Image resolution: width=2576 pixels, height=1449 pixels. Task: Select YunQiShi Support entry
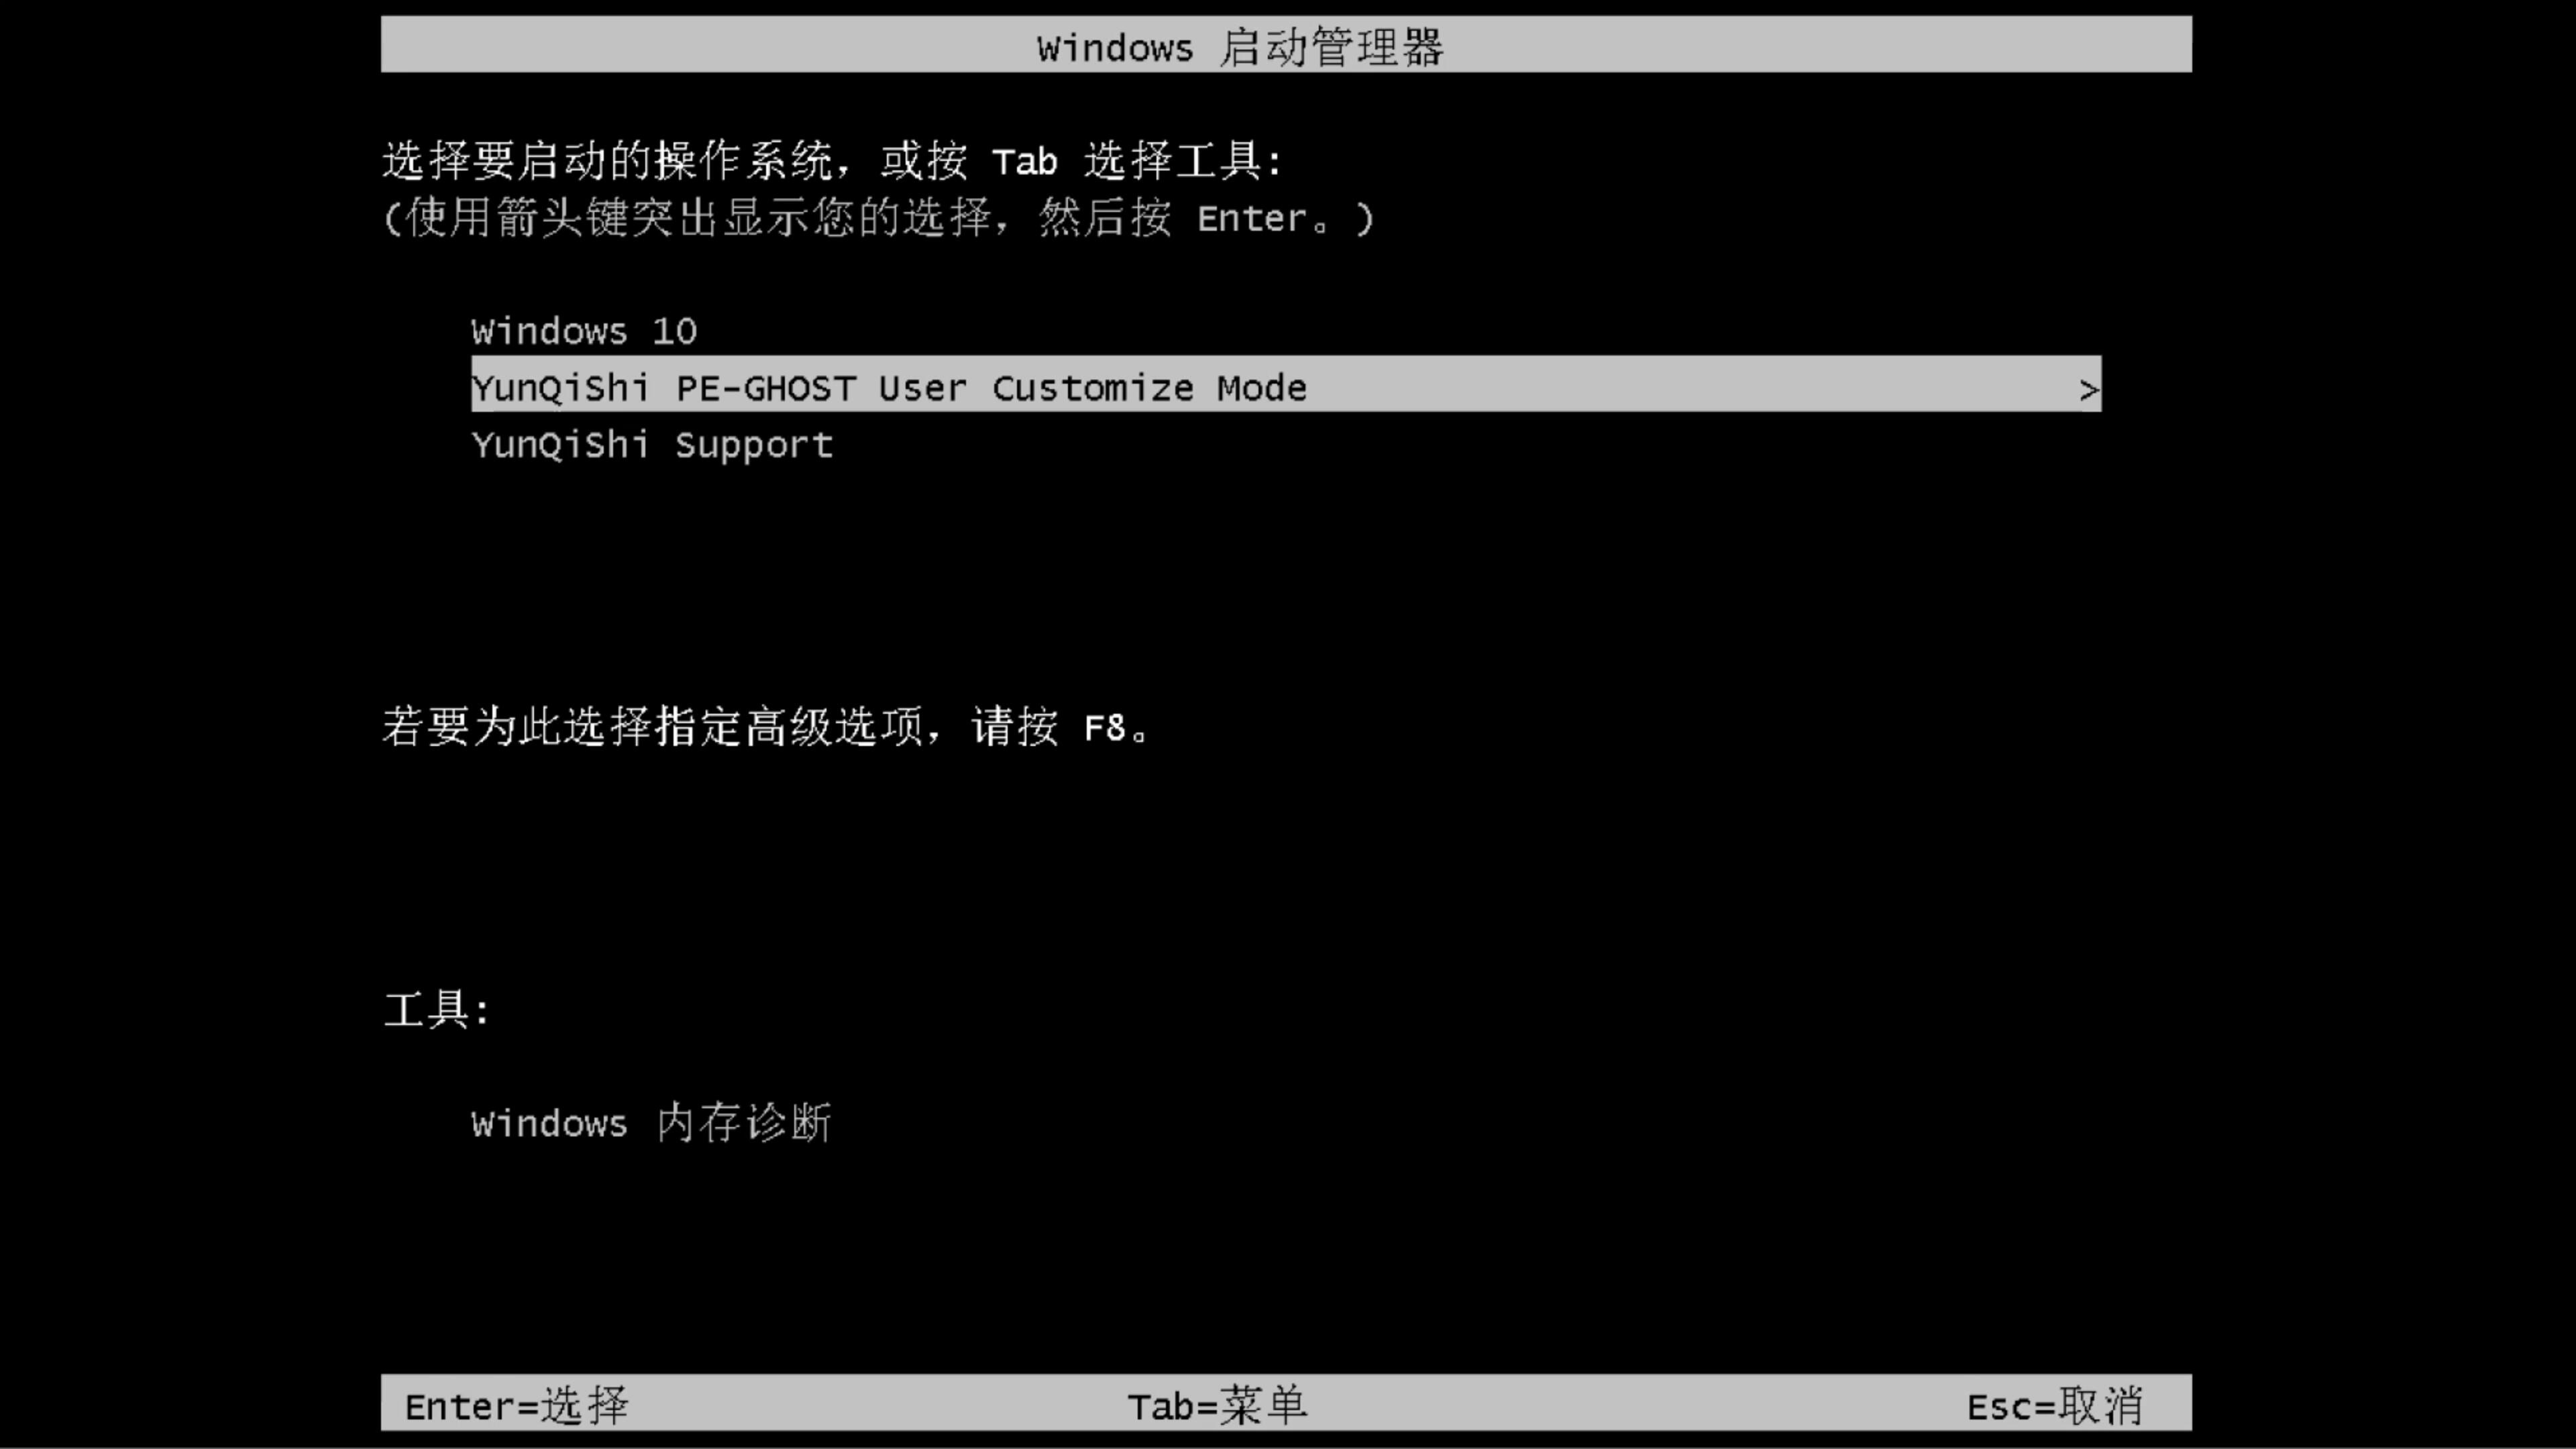coord(651,444)
